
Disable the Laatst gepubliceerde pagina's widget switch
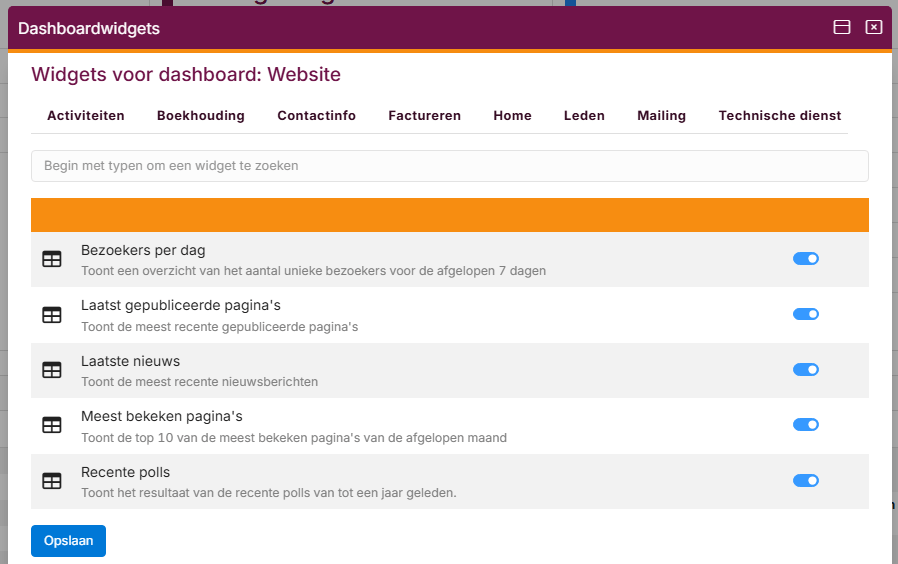806,314
